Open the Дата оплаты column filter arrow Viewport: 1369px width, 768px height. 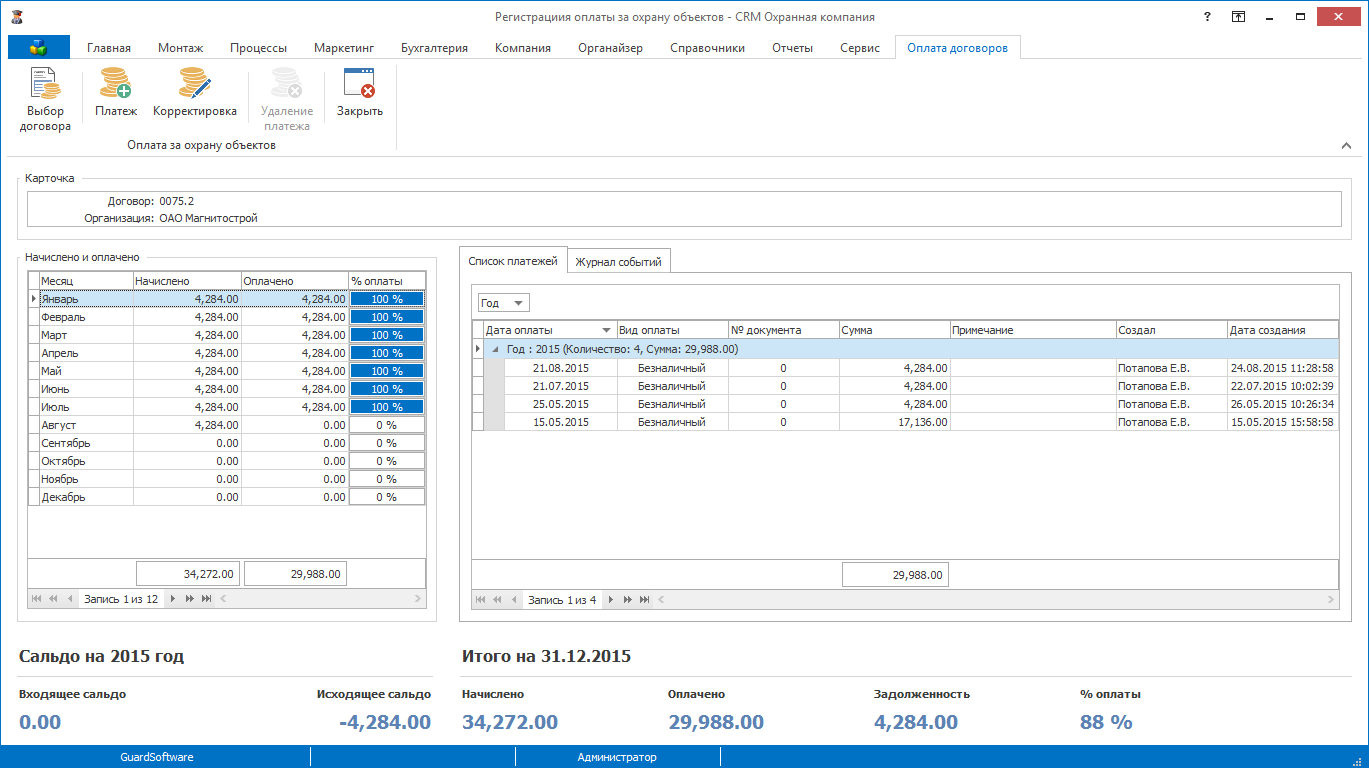click(x=606, y=330)
